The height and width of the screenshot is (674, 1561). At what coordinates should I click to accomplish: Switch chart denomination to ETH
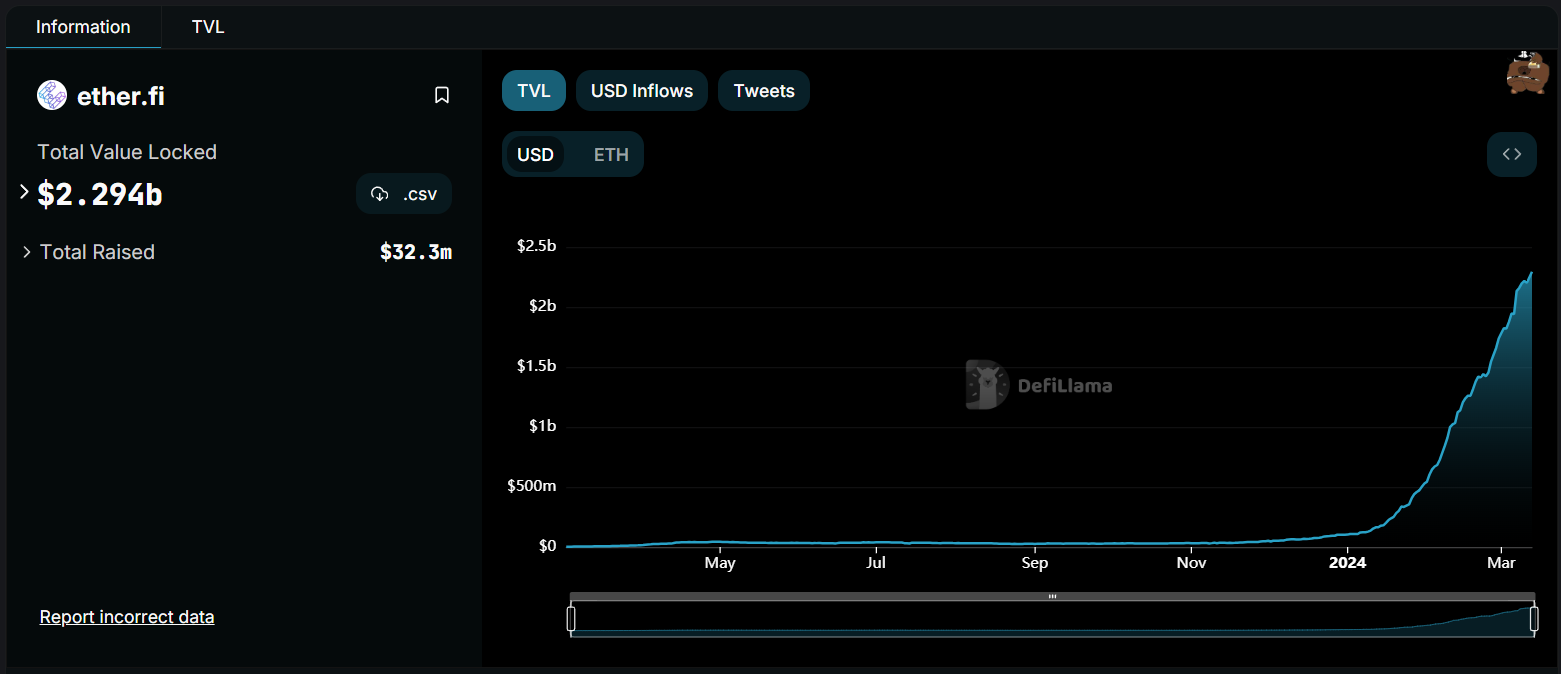point(611,155)
